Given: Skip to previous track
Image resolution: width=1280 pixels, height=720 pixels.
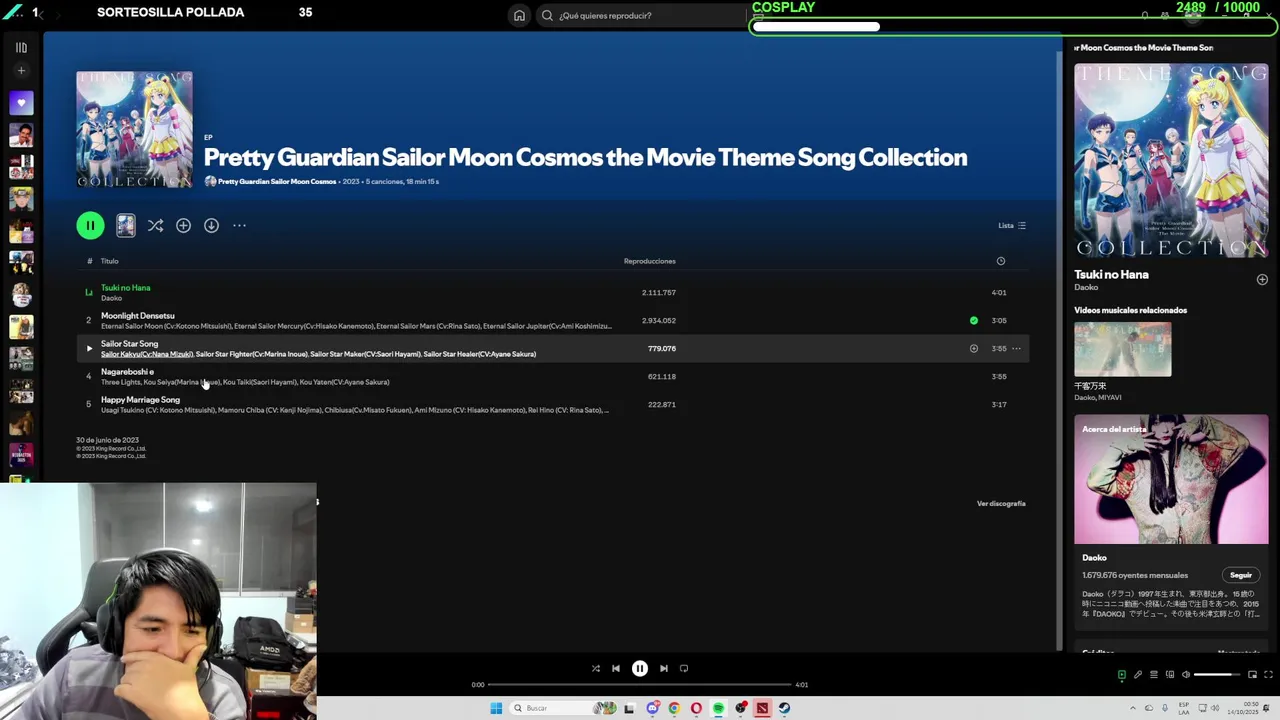Looking at the screenshot, I should coord(616,669).
